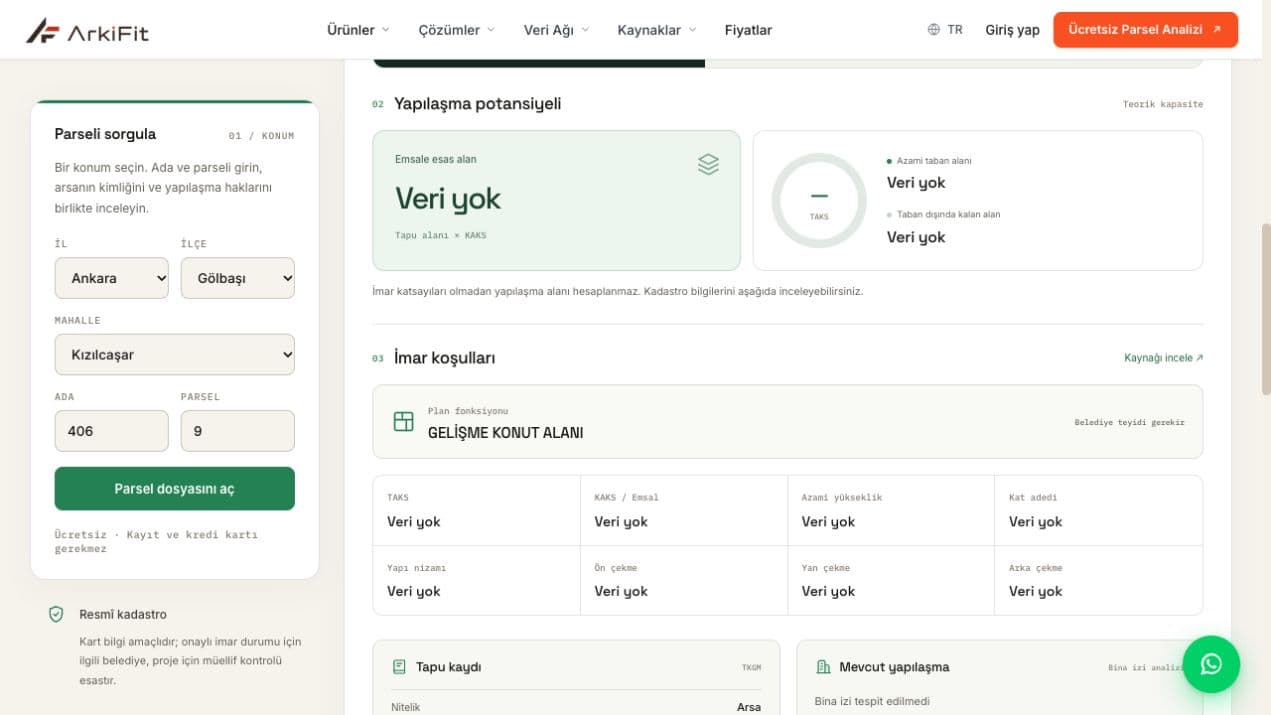Click the TAKS circular gauge
Screen dimensions: 1271x715
(x=819, y=200)
